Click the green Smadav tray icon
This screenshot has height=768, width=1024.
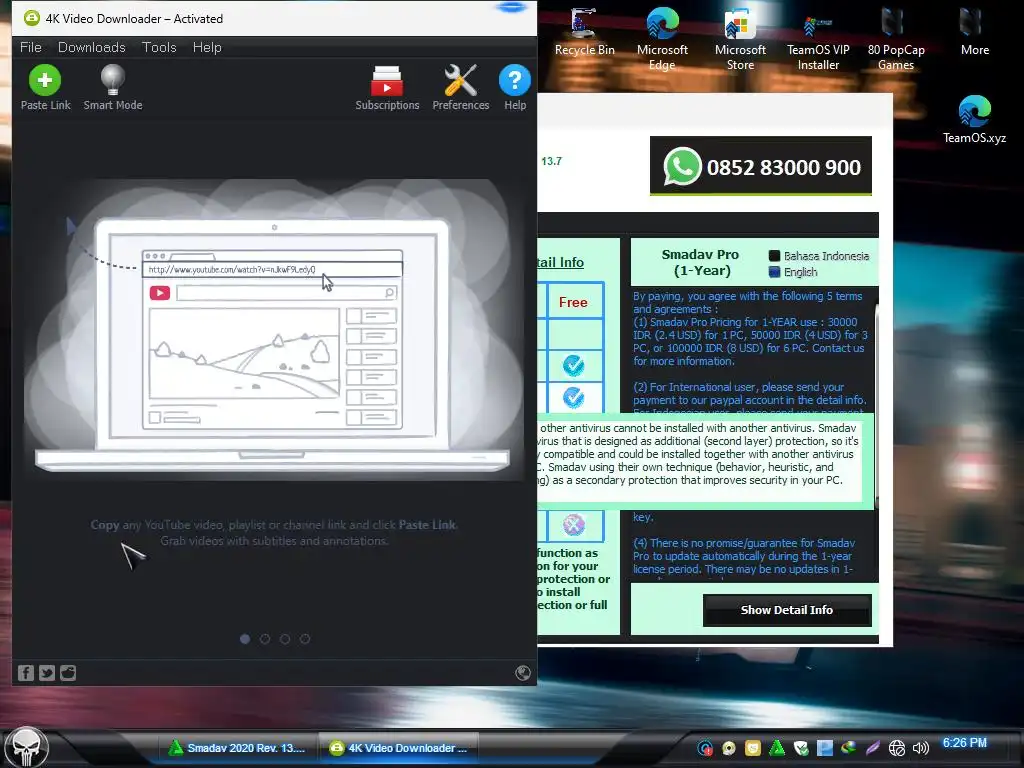pyautogui.click(x=776, y=748)
